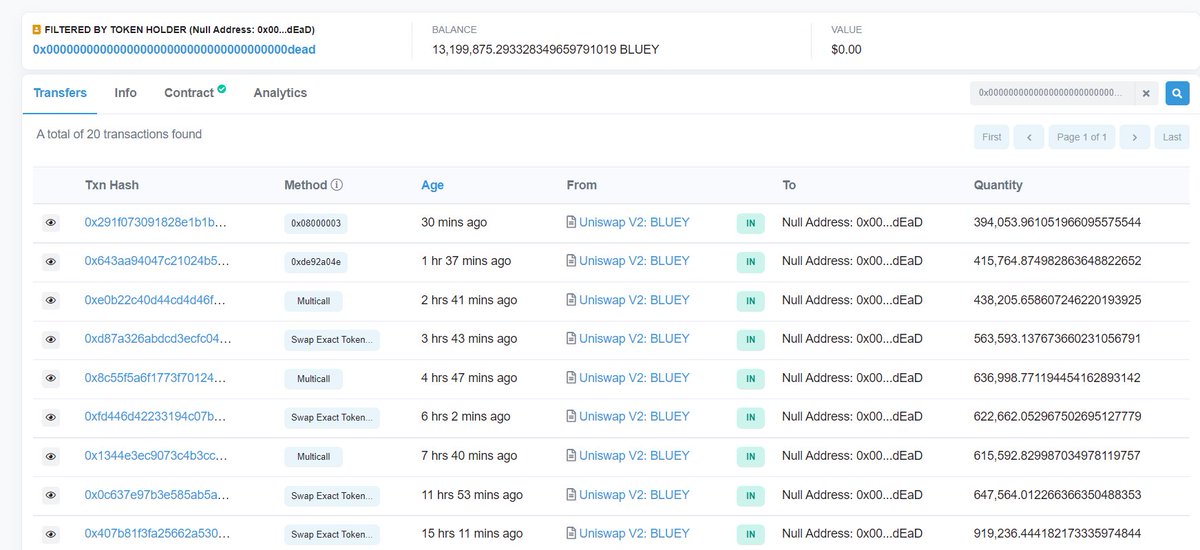Toggle the Age column header format

click(433, 185)
